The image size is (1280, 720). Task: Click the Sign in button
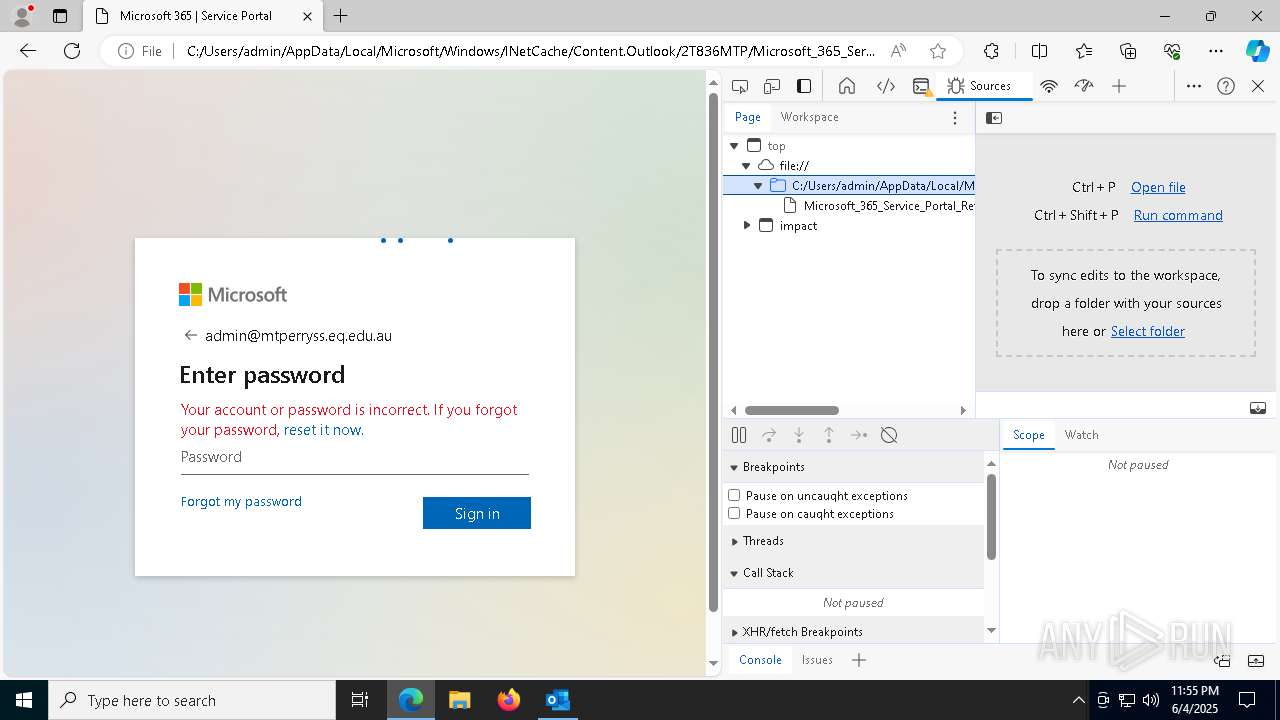pyautogui.click(x=477, y=513)
